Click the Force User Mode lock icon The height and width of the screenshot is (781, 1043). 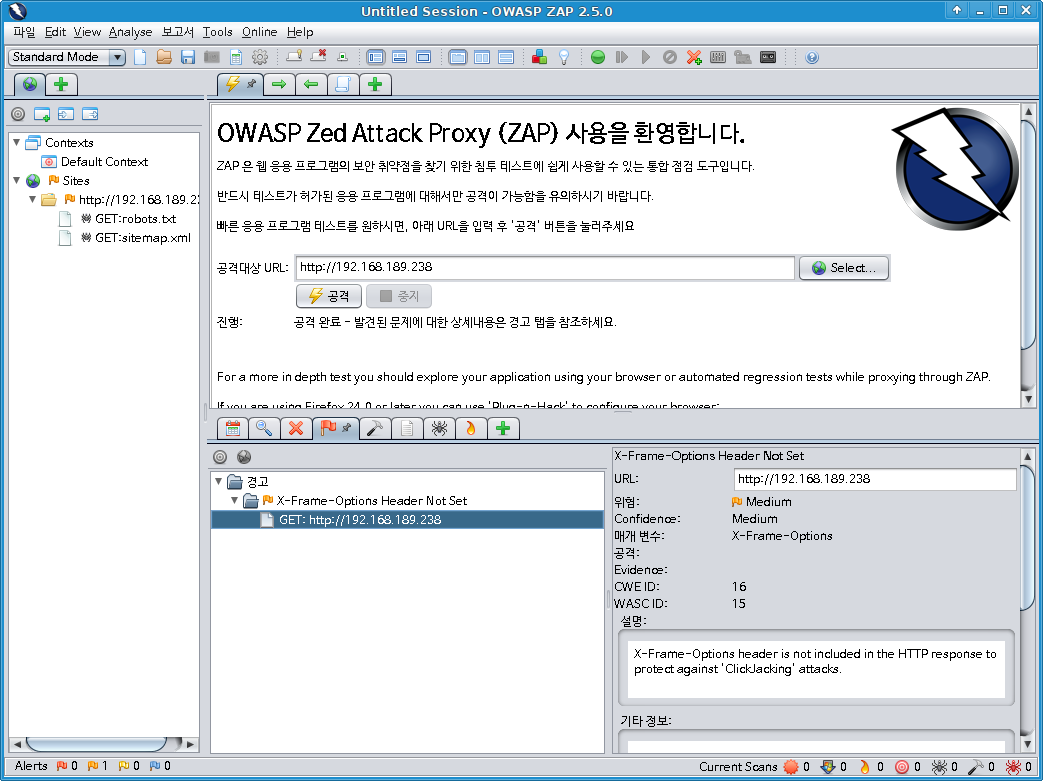point(742,57)
